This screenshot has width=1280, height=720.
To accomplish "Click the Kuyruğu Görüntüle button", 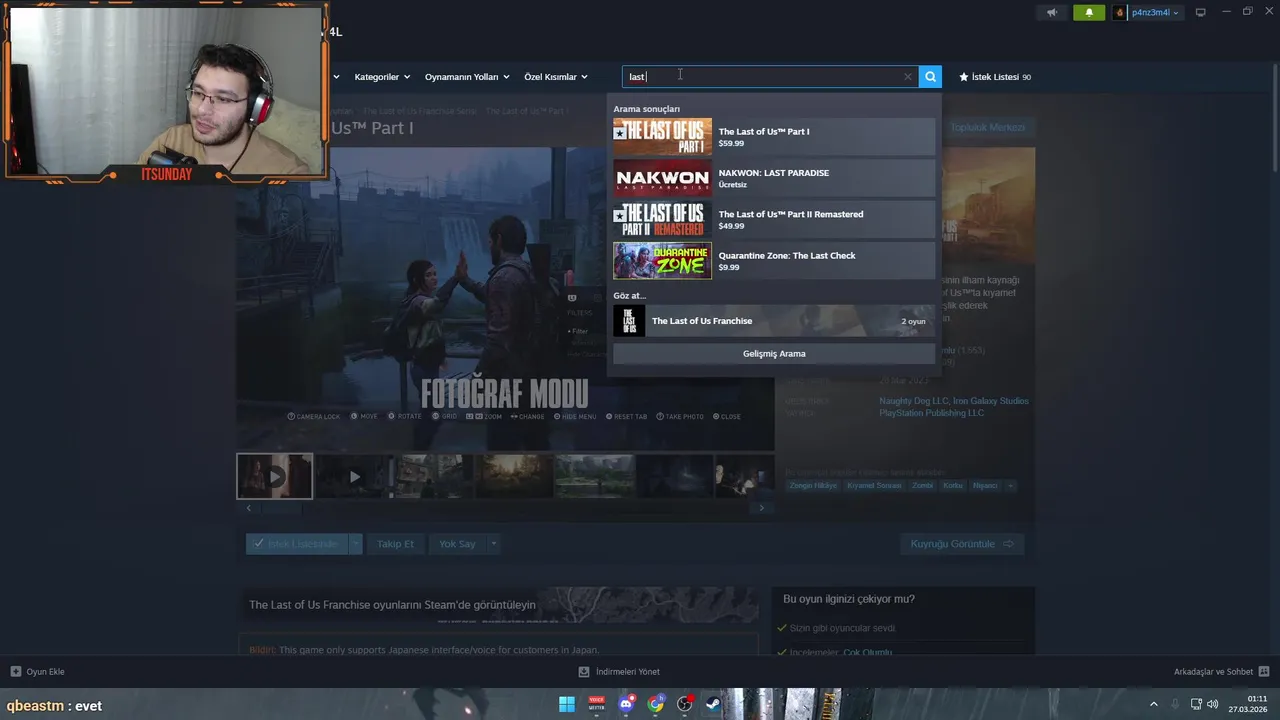I will 961,544.
